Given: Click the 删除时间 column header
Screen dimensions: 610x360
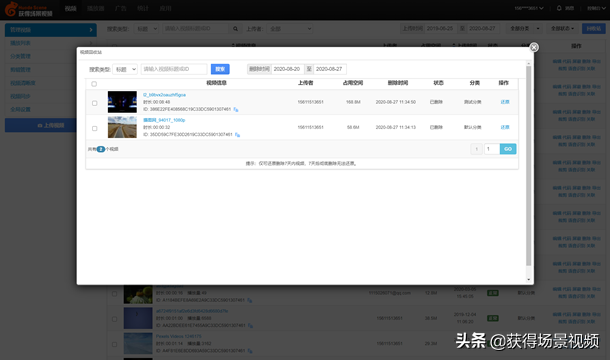Looking at the screenshot, I should click(398, 83).
